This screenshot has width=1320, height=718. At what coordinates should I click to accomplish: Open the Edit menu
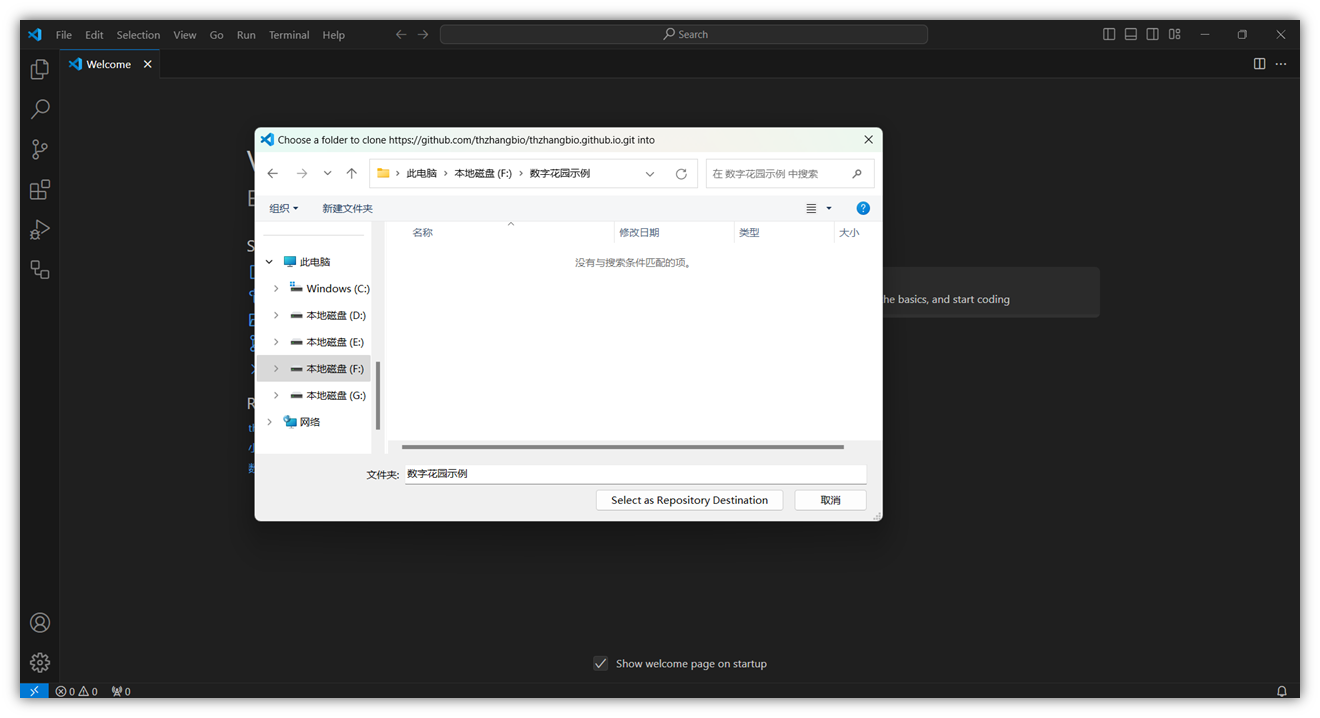click(94, 34)
